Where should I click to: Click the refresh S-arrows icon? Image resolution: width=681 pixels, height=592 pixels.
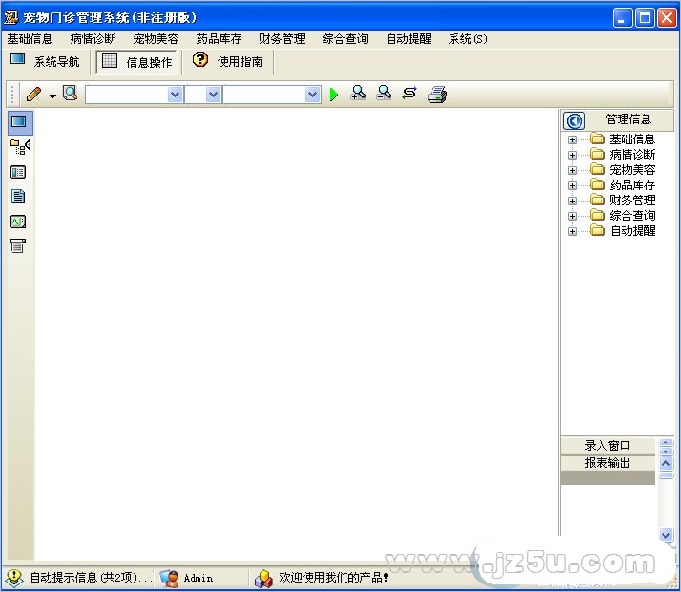(x=409, y=93)
